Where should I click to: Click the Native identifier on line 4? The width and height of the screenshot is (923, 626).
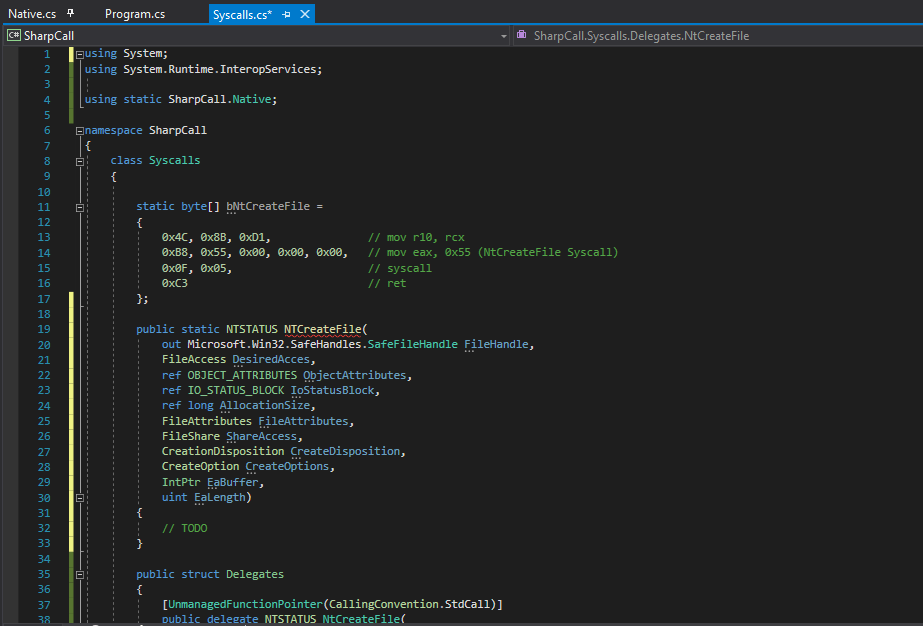(251, 99)
